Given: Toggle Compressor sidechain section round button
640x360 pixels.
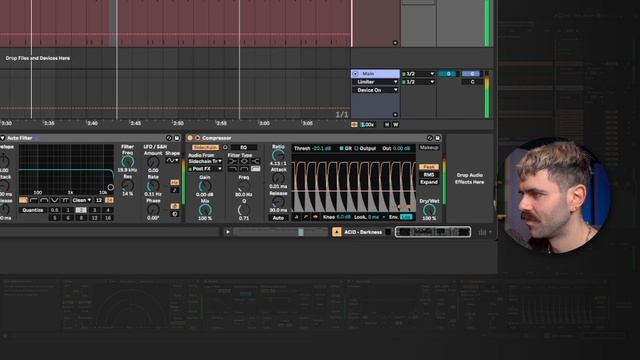Looking at the screenshot, I should 198,138.
